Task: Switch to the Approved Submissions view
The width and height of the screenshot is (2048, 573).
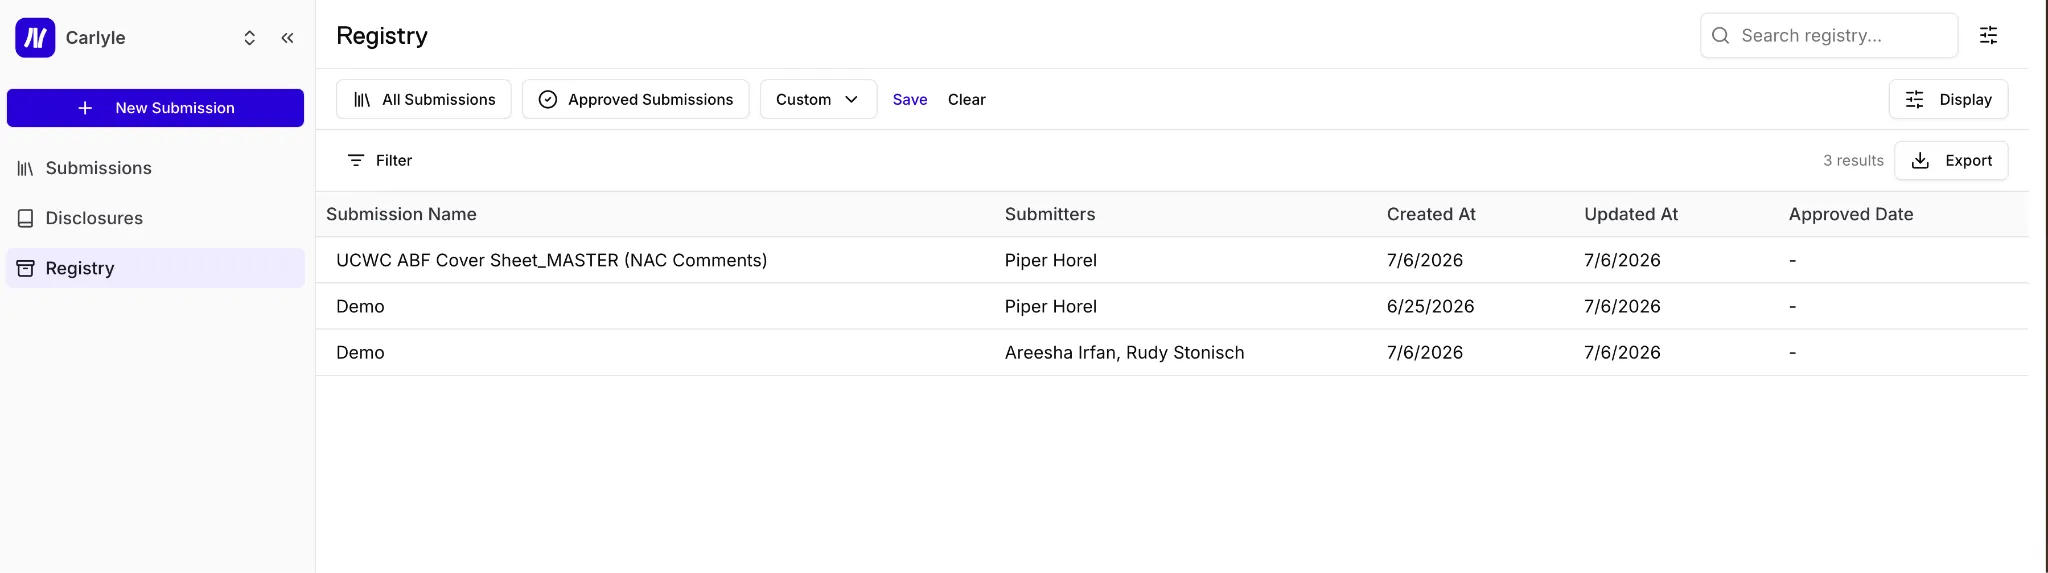Action: [636, 99]
